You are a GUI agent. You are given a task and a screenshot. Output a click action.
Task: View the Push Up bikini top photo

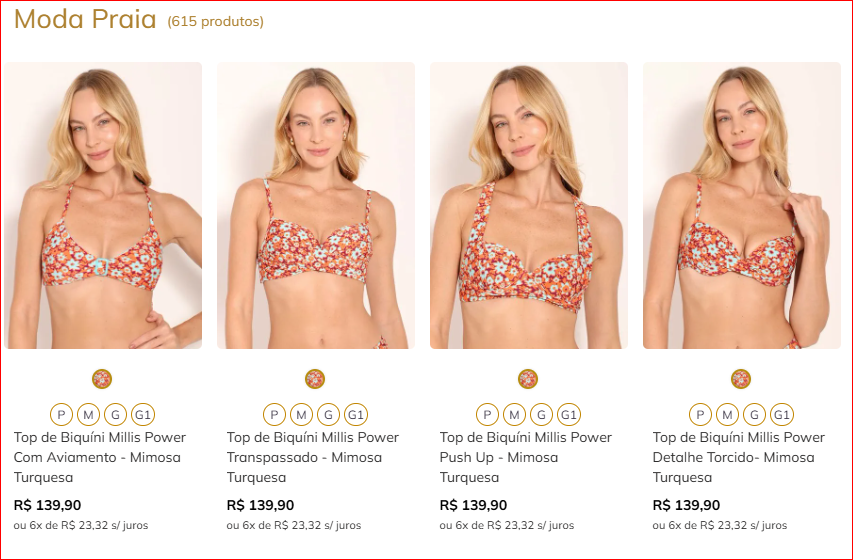click(529, 205)
